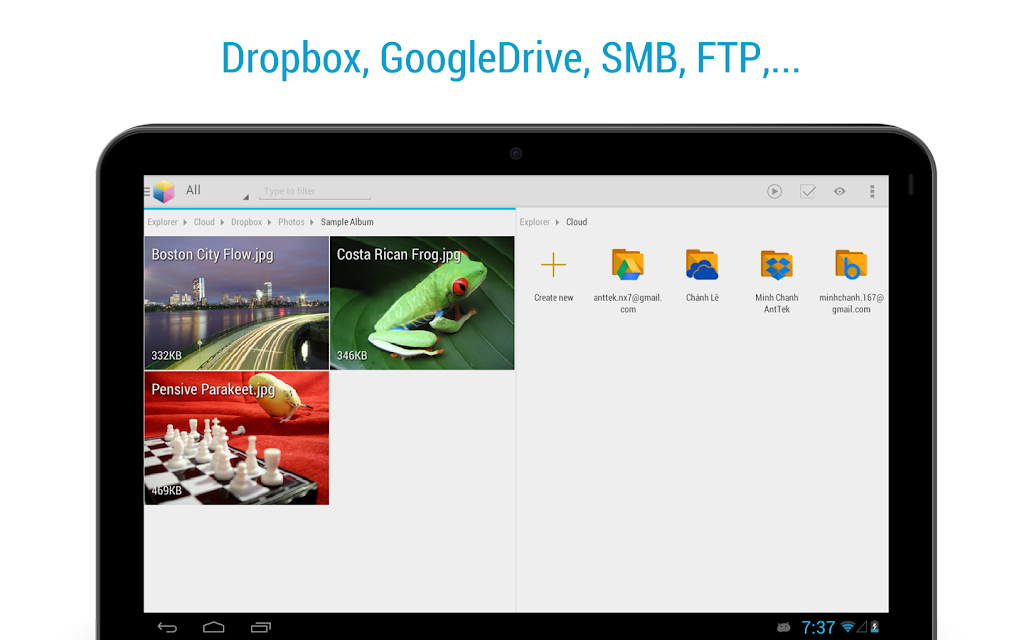Tap the app cube logo icon
The width and height of the screenshot is (1024, 640).
coord(164,191)
